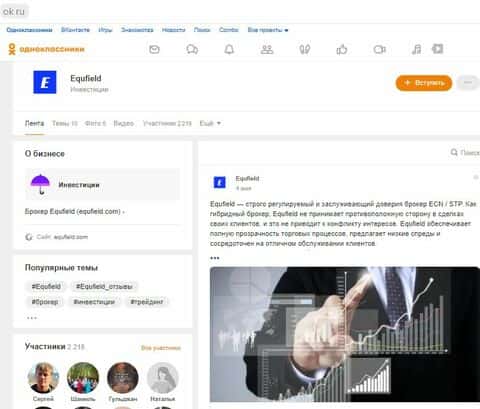
Task: Open the discussions chat bubbles icon
Action: [x=192, y=50]
